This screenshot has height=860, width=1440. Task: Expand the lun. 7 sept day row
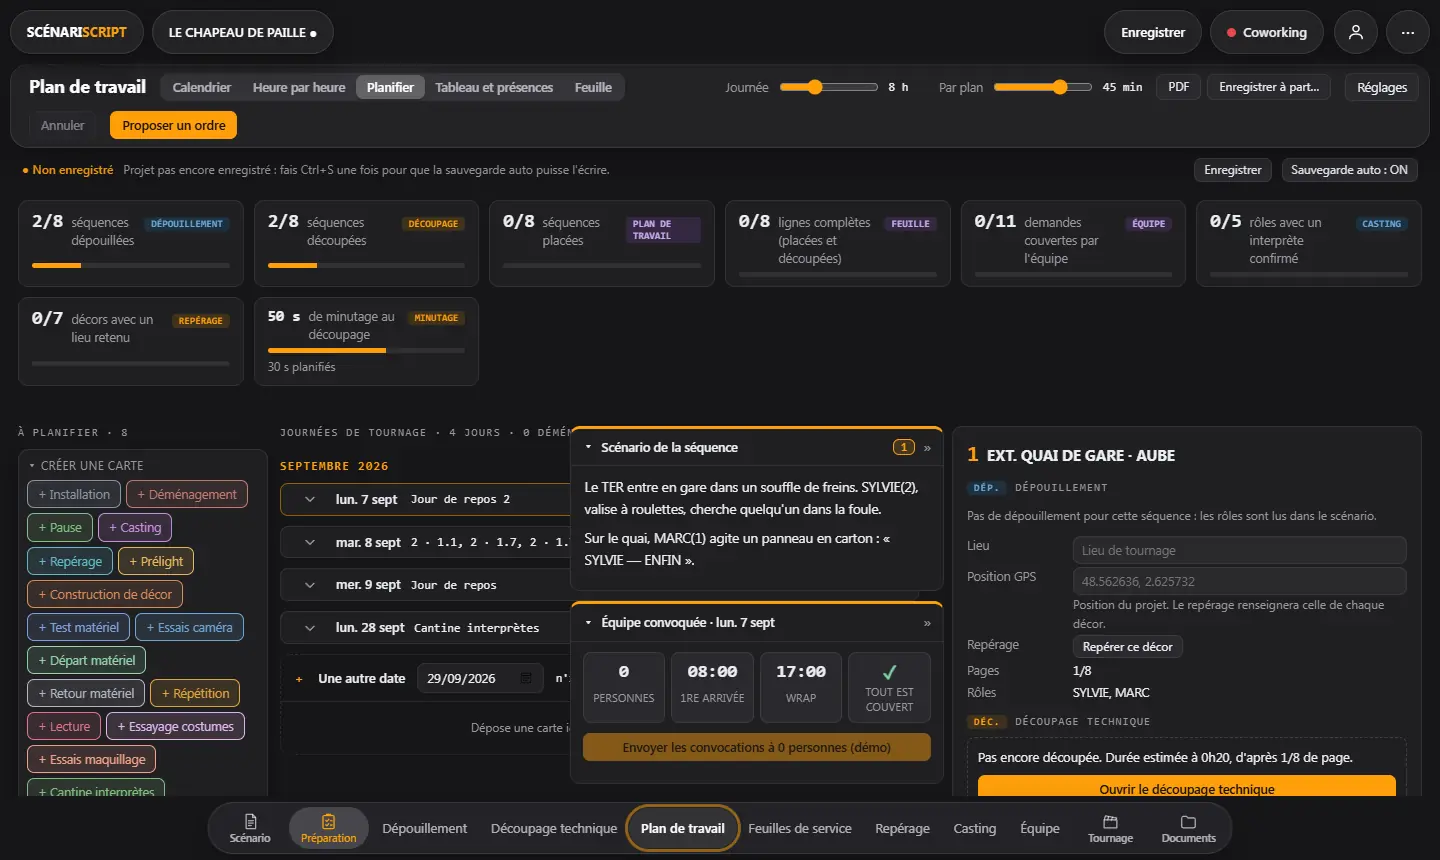310,499
